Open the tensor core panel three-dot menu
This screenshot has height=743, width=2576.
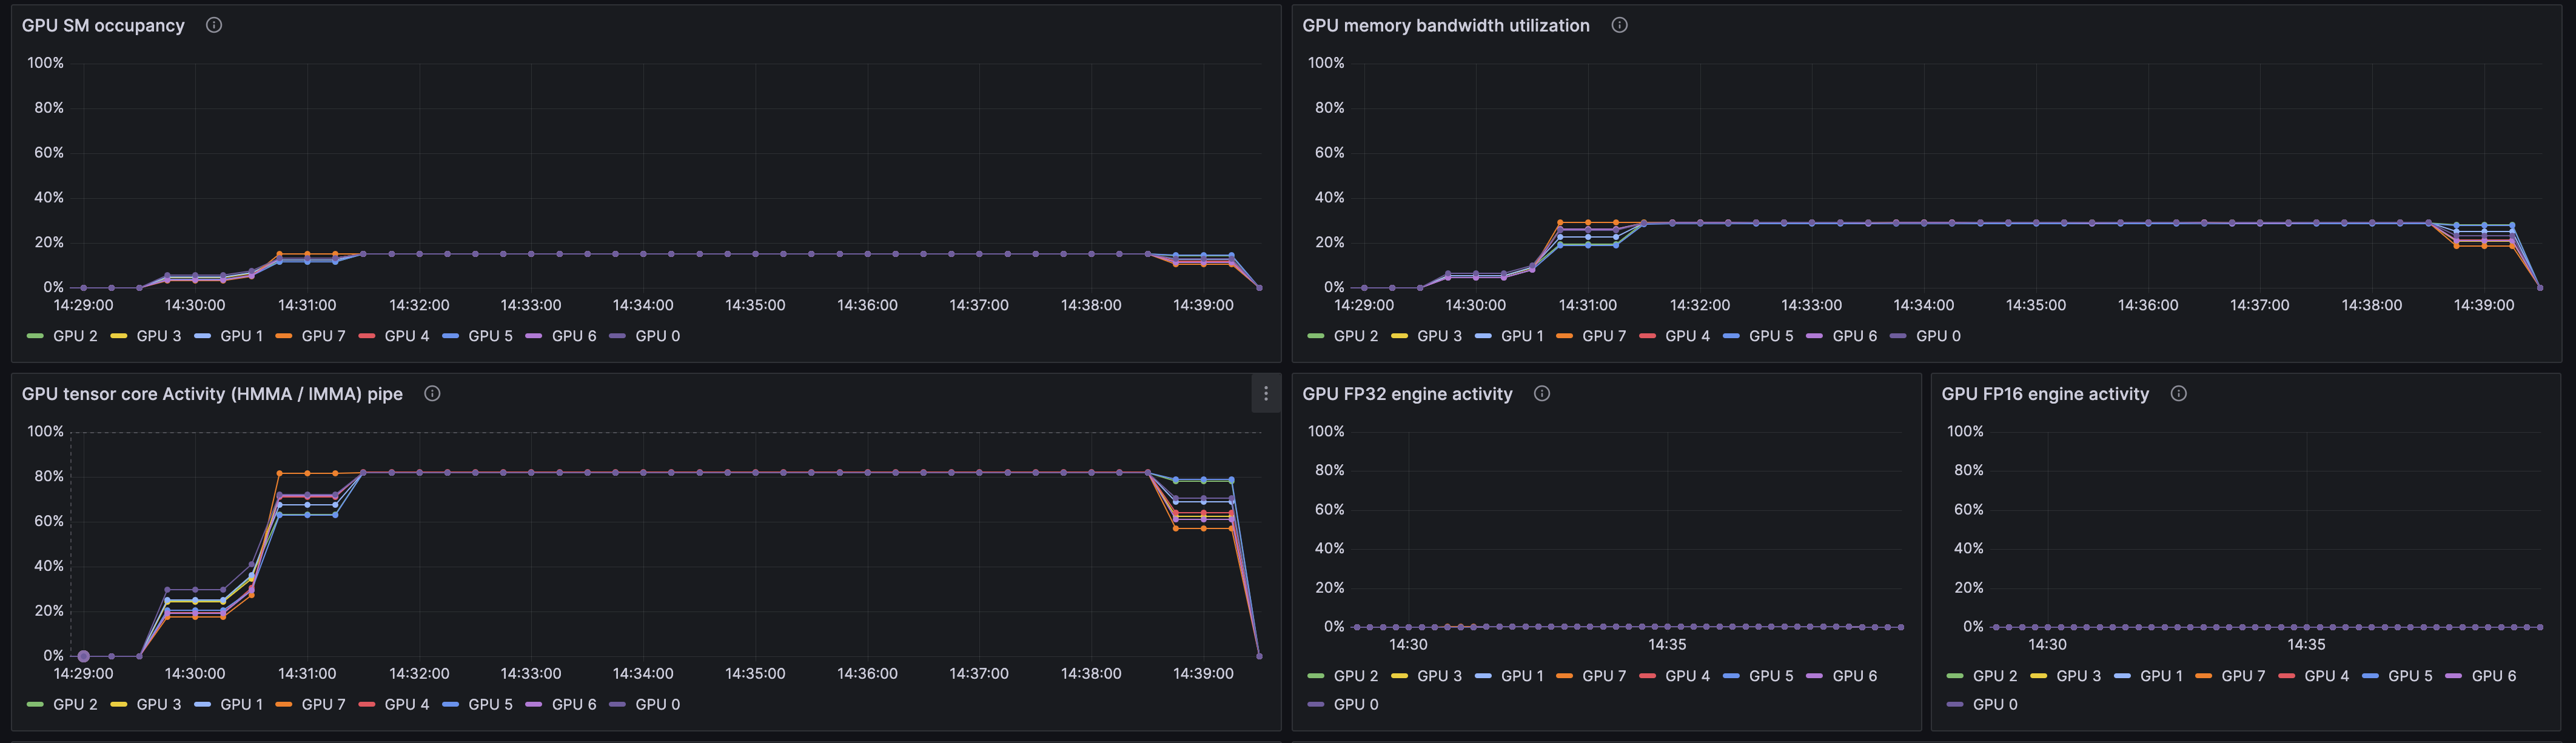[1265, 394]
